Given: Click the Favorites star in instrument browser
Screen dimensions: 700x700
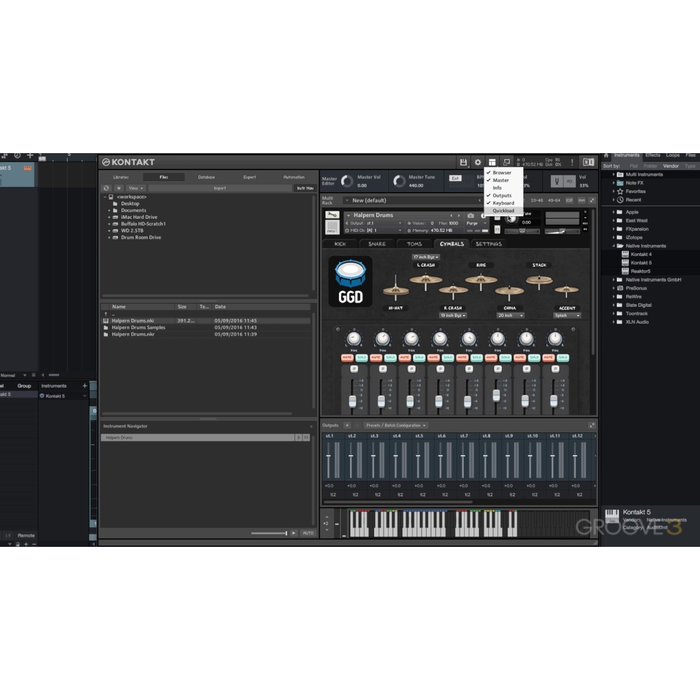Looking at the screenshot, I should coord(620,191).
